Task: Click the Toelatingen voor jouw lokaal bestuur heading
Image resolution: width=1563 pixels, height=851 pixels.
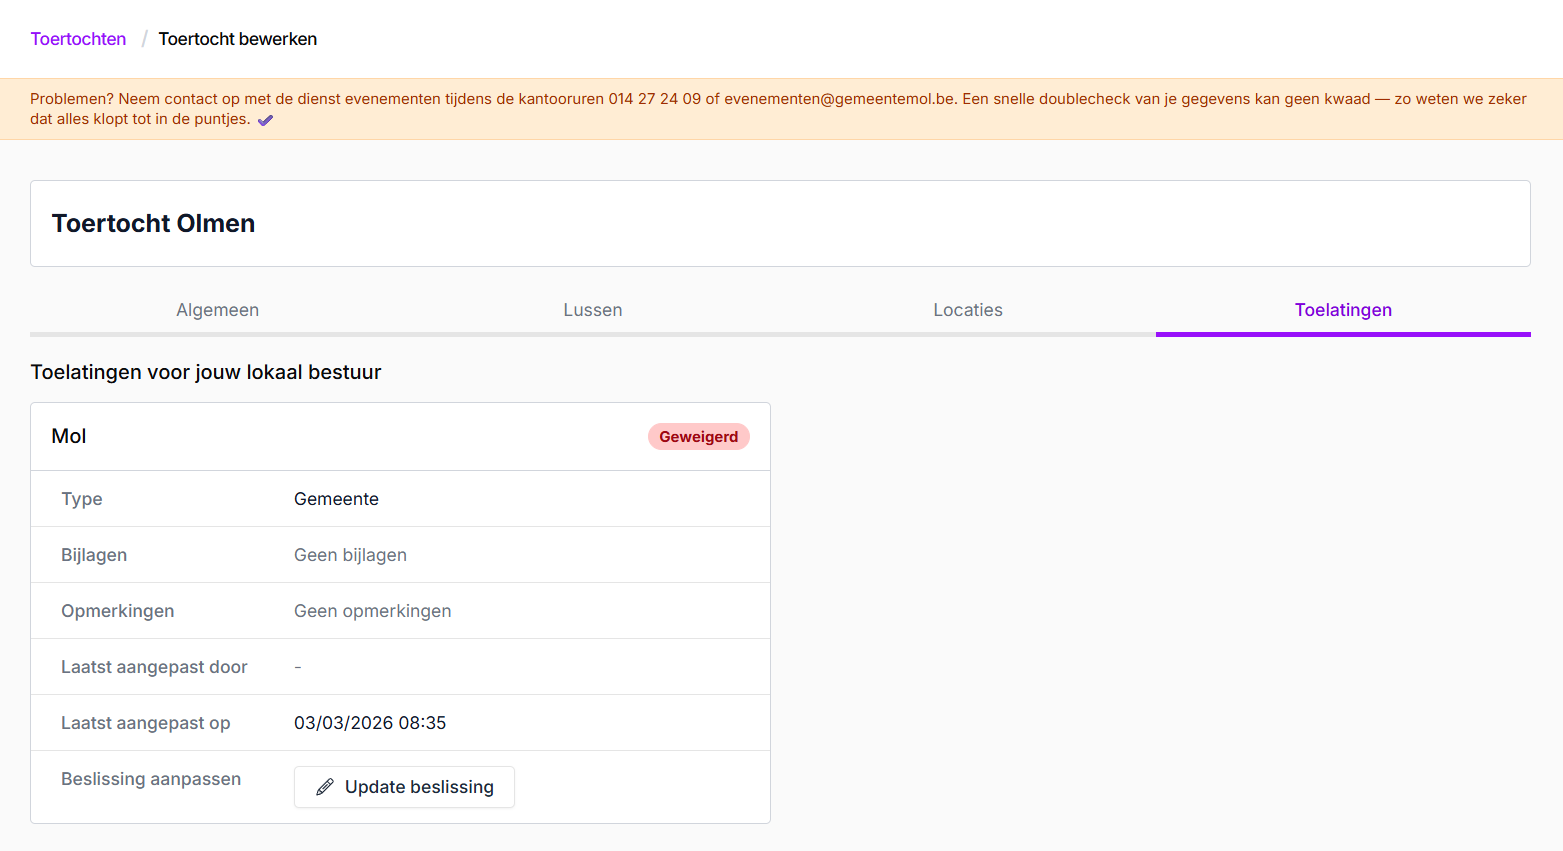Action: coord(206,372)
